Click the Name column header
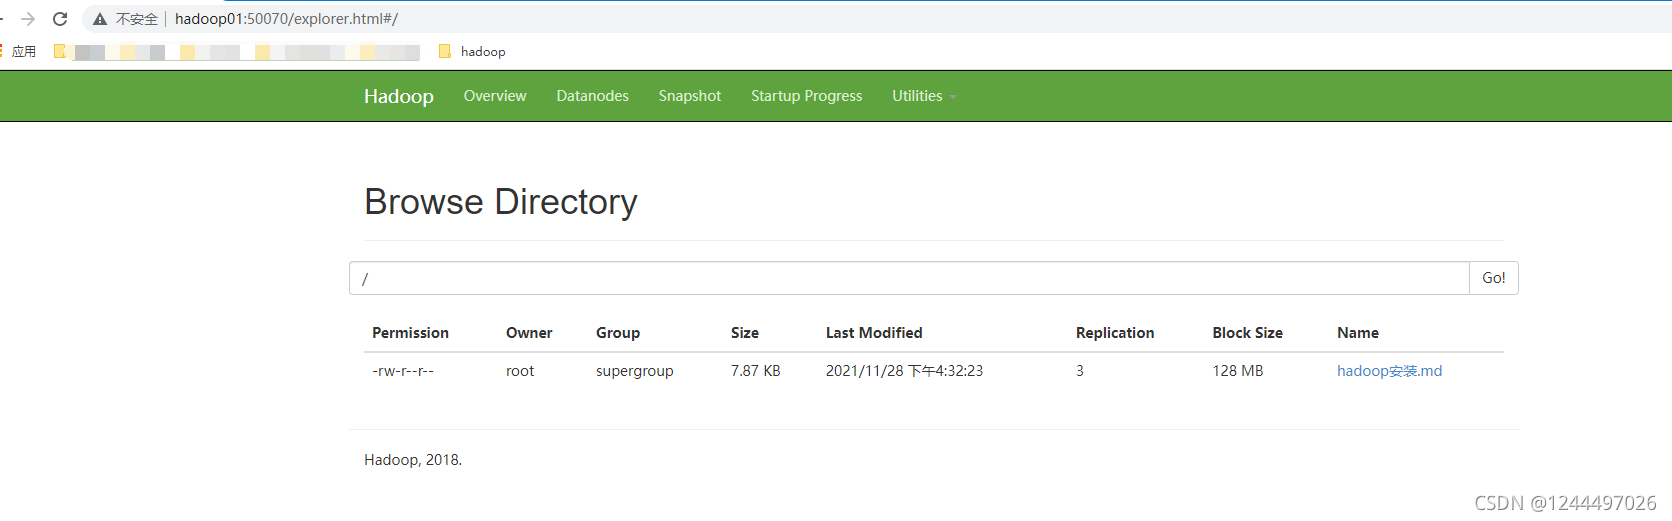1672x521 pixels. click(1358, 333)
